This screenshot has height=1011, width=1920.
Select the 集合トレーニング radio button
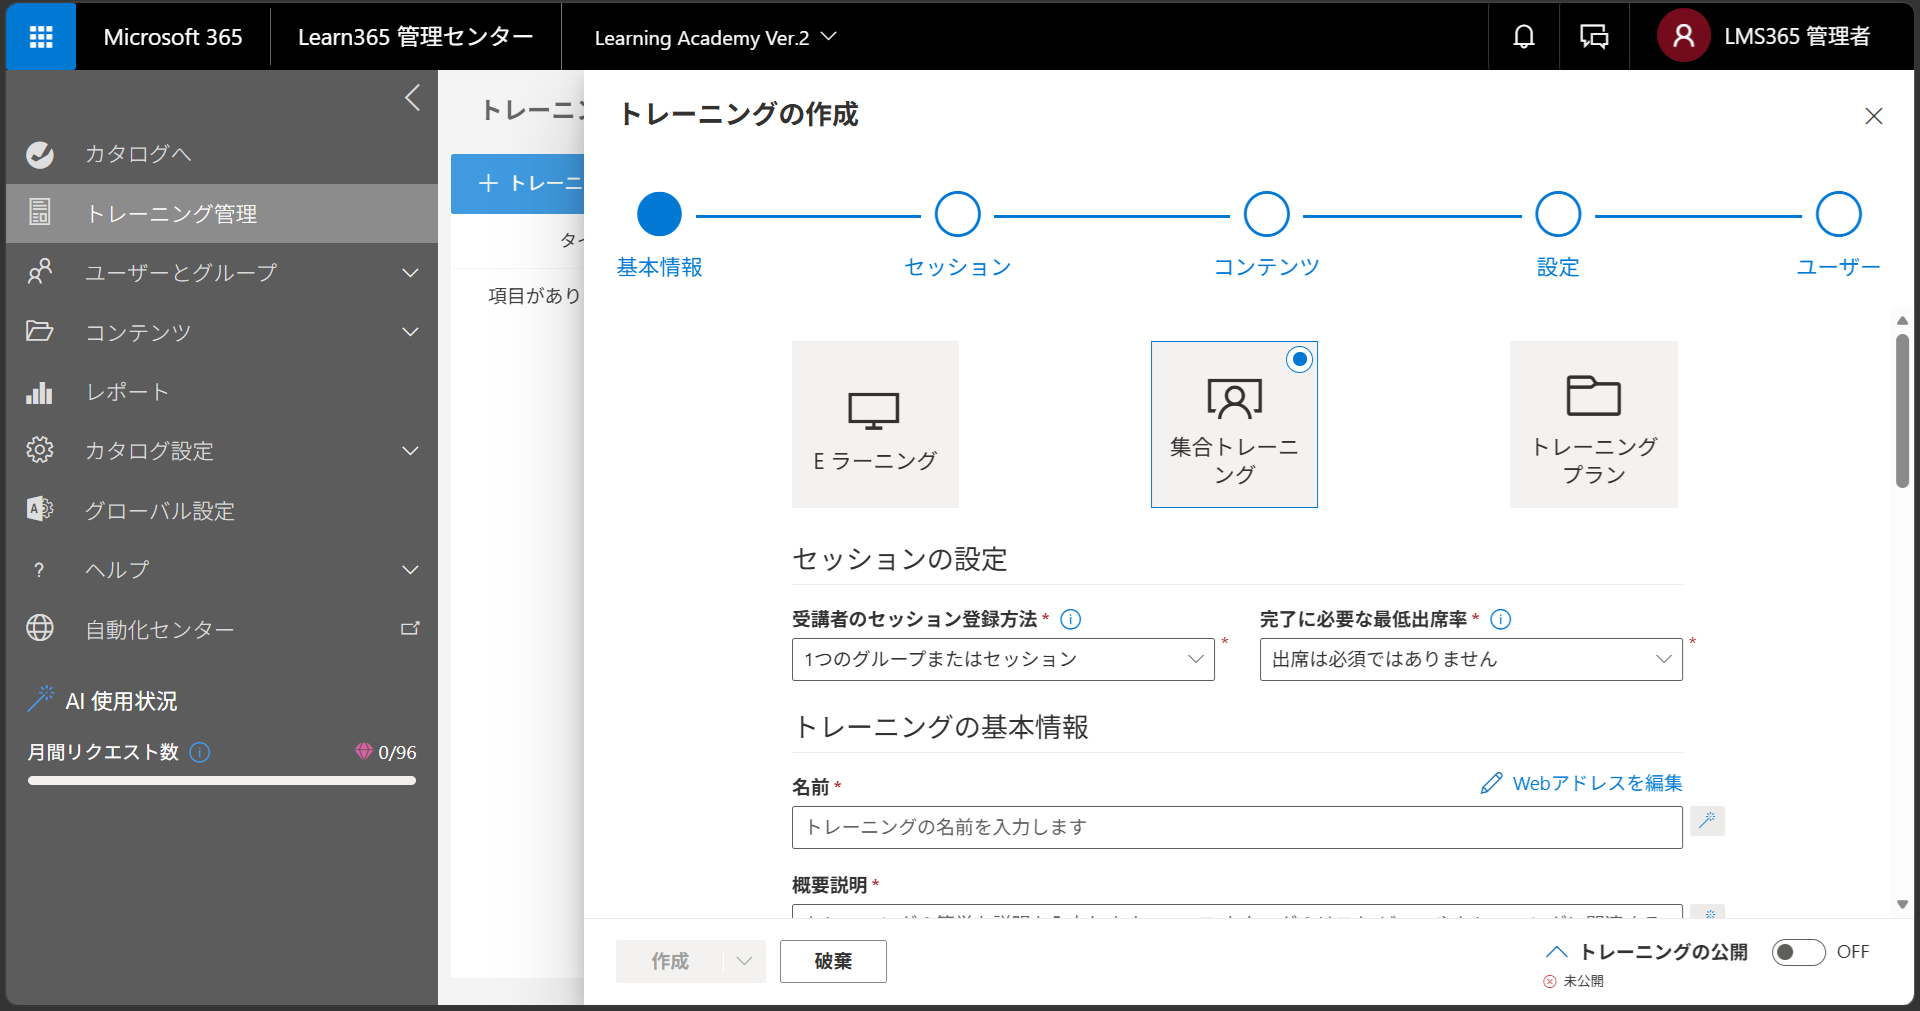click(x=1299, y=359)
